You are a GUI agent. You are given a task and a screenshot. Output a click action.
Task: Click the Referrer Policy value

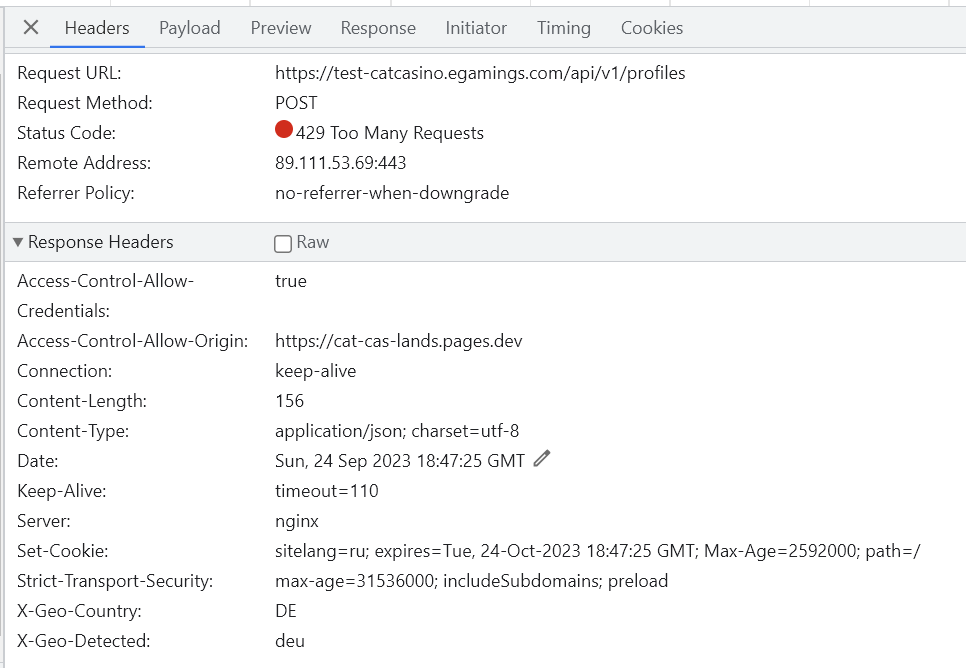(x=391, y=193)
